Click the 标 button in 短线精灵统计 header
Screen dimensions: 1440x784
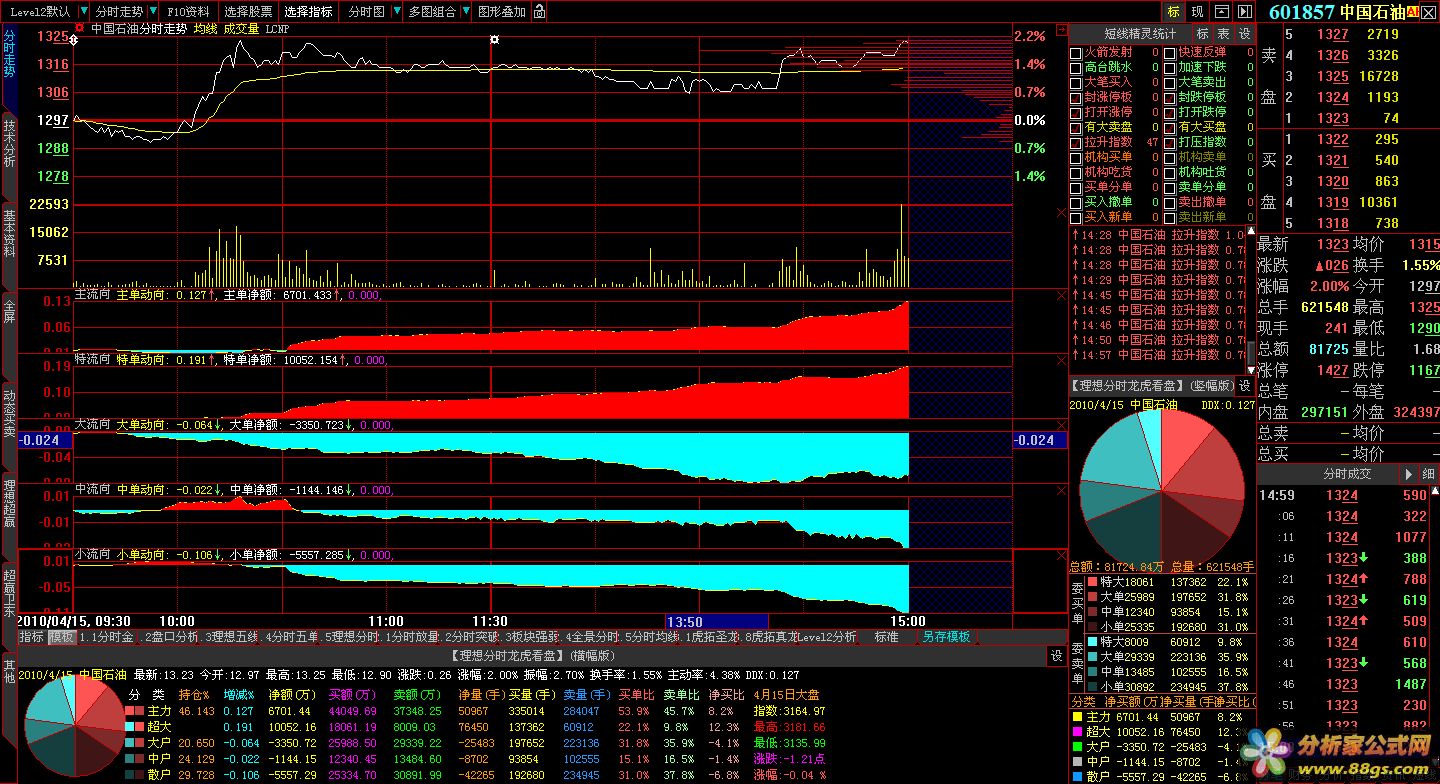click(x=1202, y=33)
